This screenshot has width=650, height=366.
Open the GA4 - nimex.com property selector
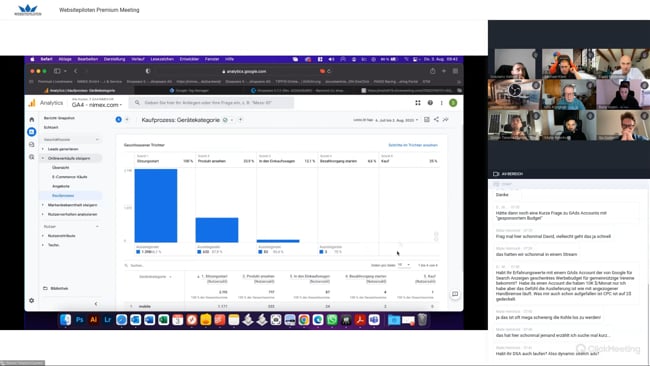point(97,105)
